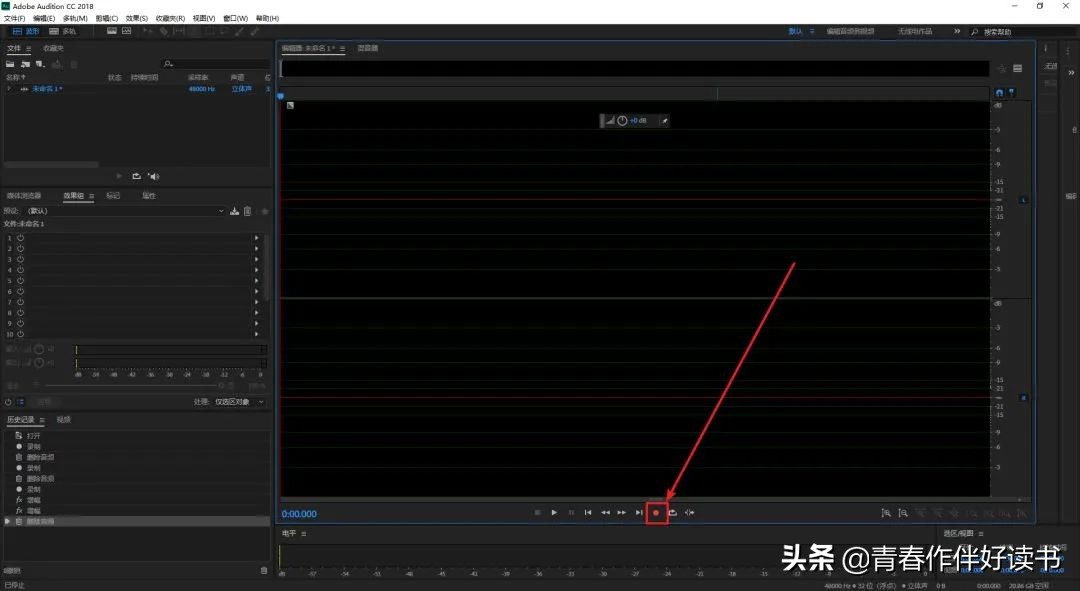Expand the 未命名1 file in Files panel
1080x591 pixels.
tap(7, 88)
